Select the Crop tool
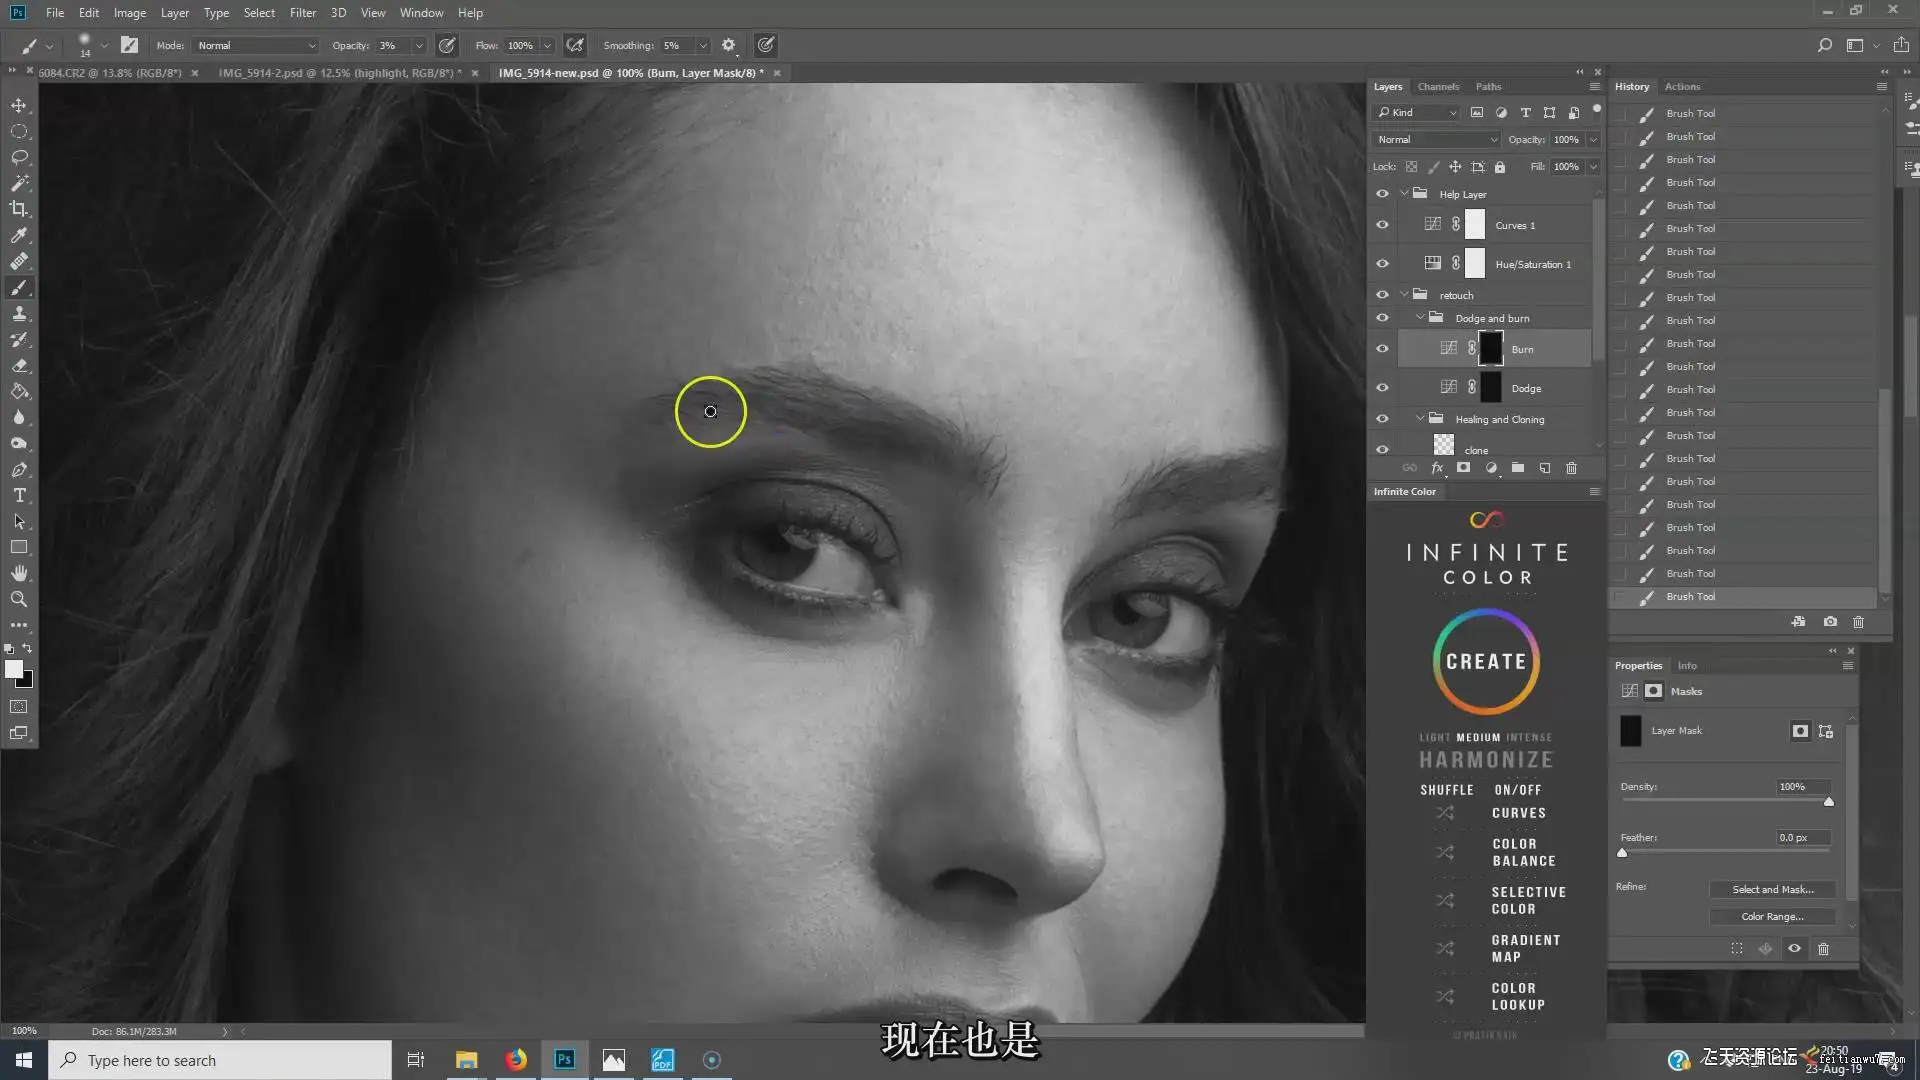Image resolution: width=1920 pixels, height=1080 pixels. tap(19, 209)
